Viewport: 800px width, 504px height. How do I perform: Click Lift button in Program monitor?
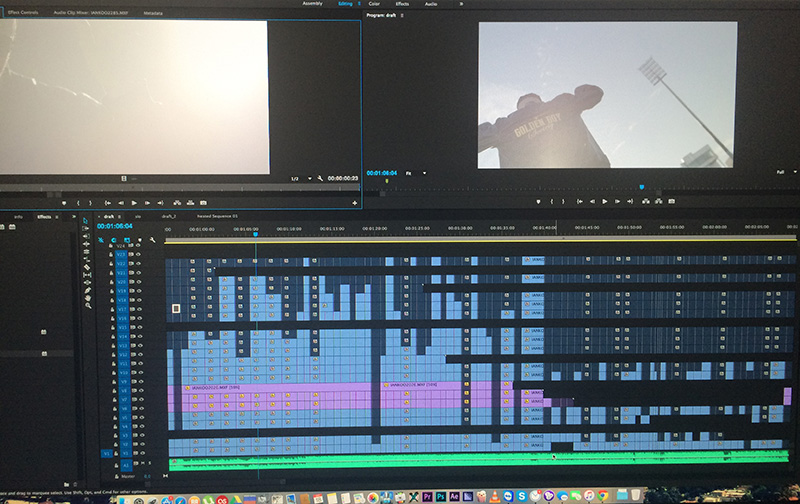tap(646, 201)
